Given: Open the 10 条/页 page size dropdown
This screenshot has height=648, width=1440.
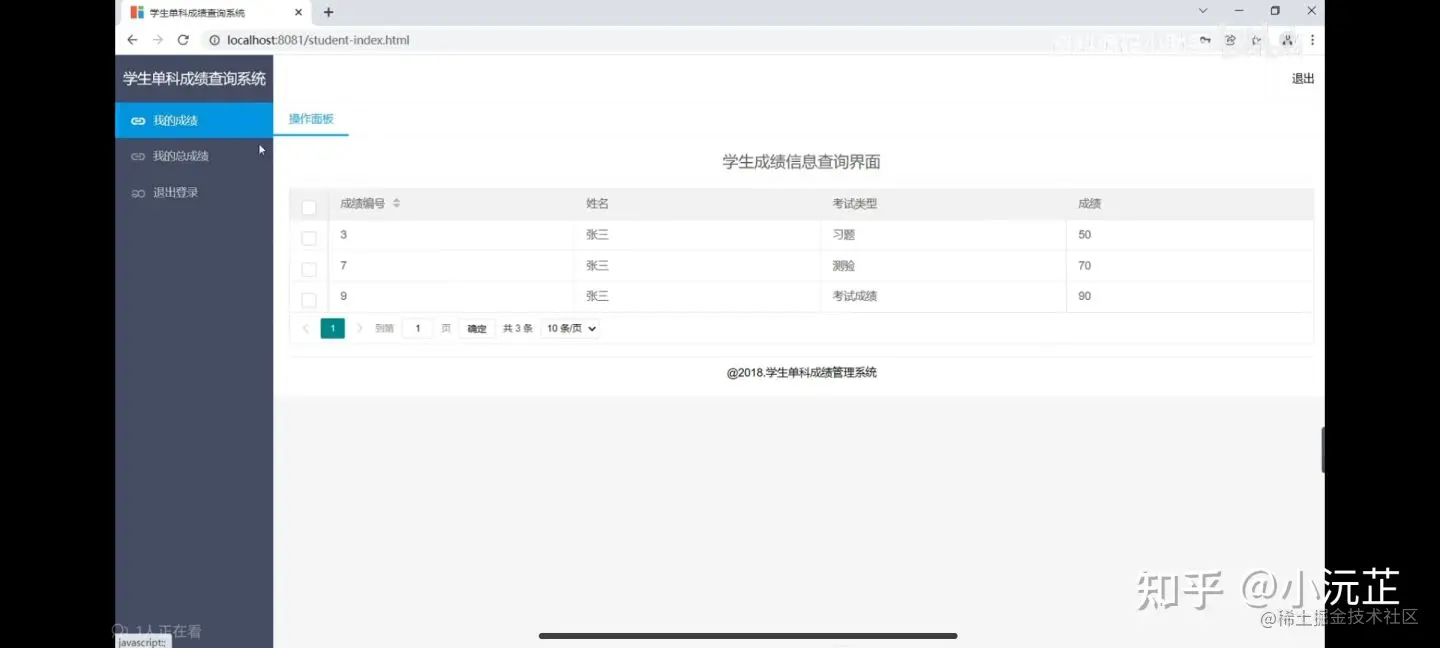Looking at the screenshot, I should point(570,328).
